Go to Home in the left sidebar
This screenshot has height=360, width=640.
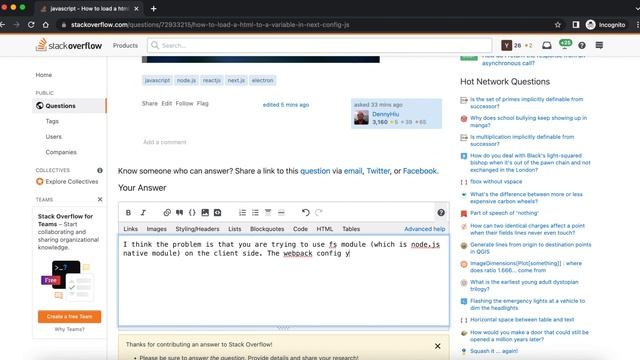point(44,75)
